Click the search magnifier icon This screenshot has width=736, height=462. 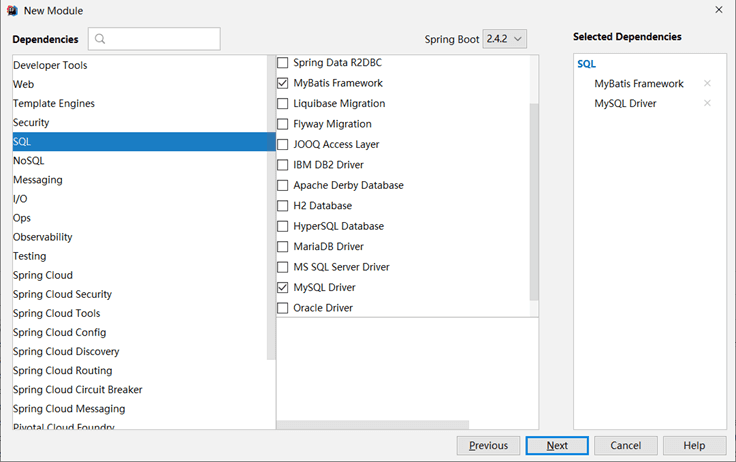[x=101, y=40]
